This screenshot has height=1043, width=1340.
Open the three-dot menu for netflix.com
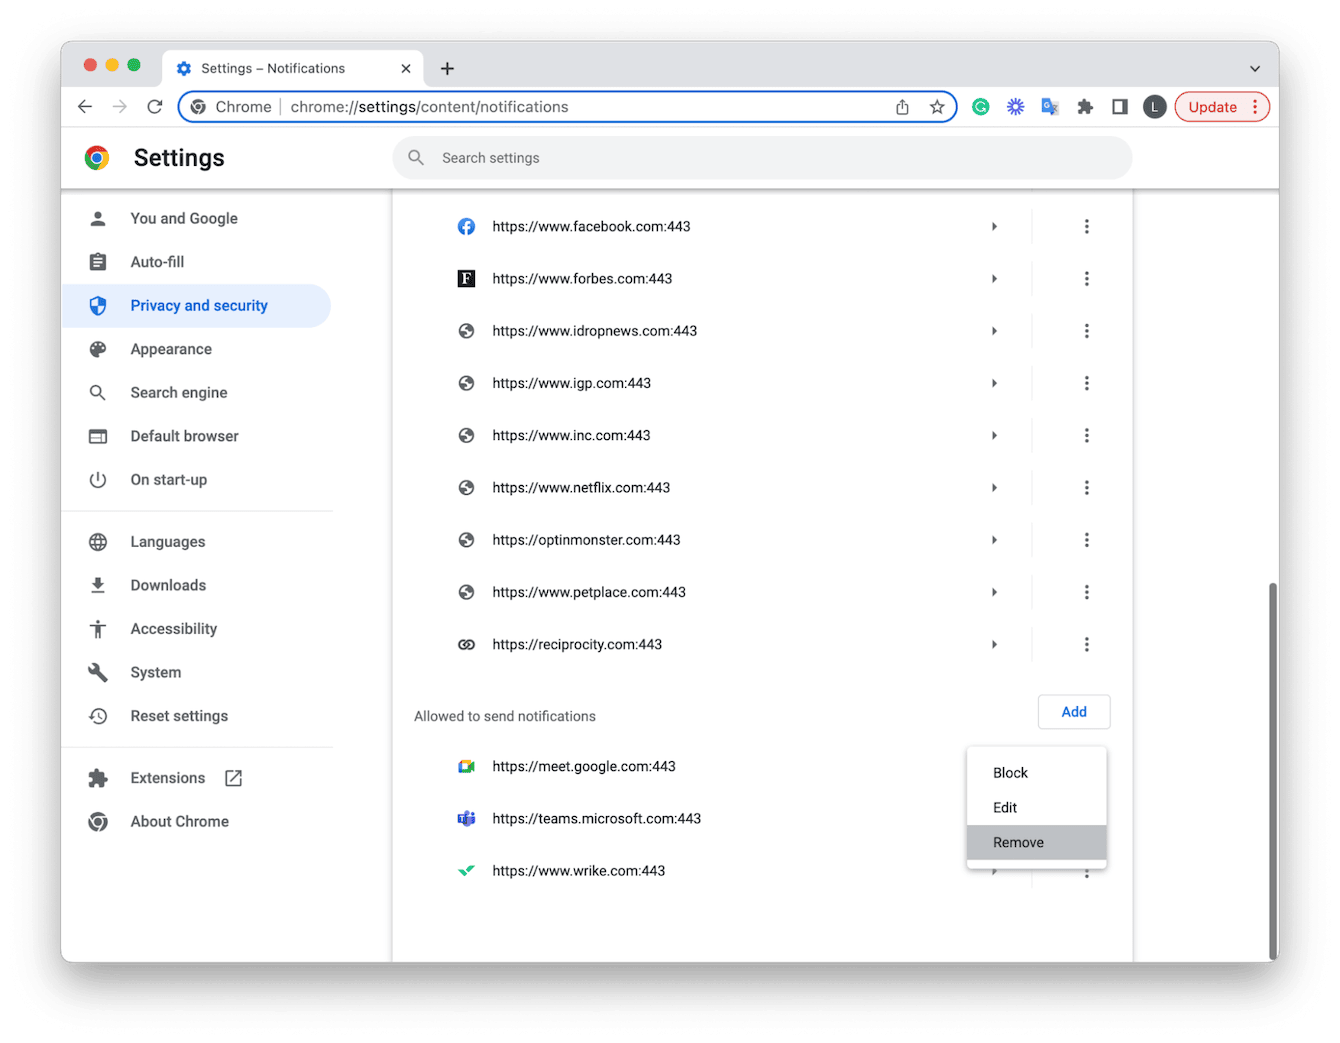pyautogui.click(x=1087, y=487)
